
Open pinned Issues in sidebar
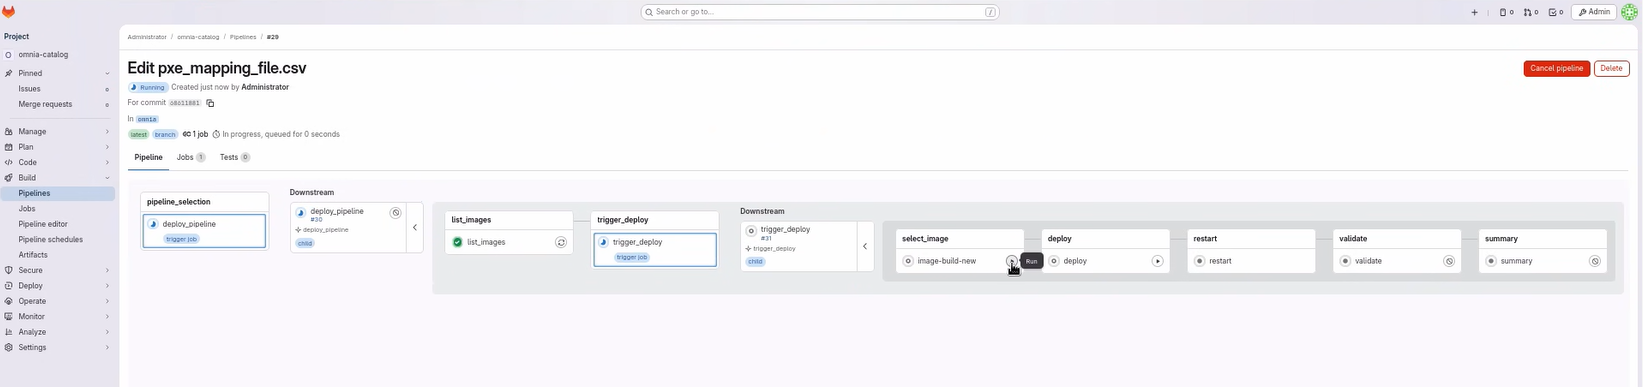pyautogui.click(x=57, y=89)
